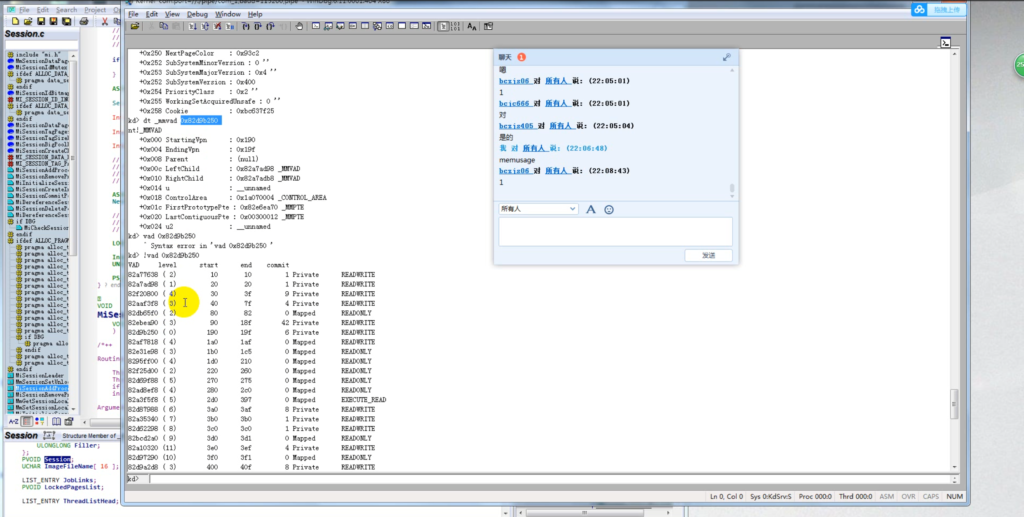This screenshot has width=1024, height=517.
Task: Open the WinDbg File menu
Action: click(x=133, y=14)
